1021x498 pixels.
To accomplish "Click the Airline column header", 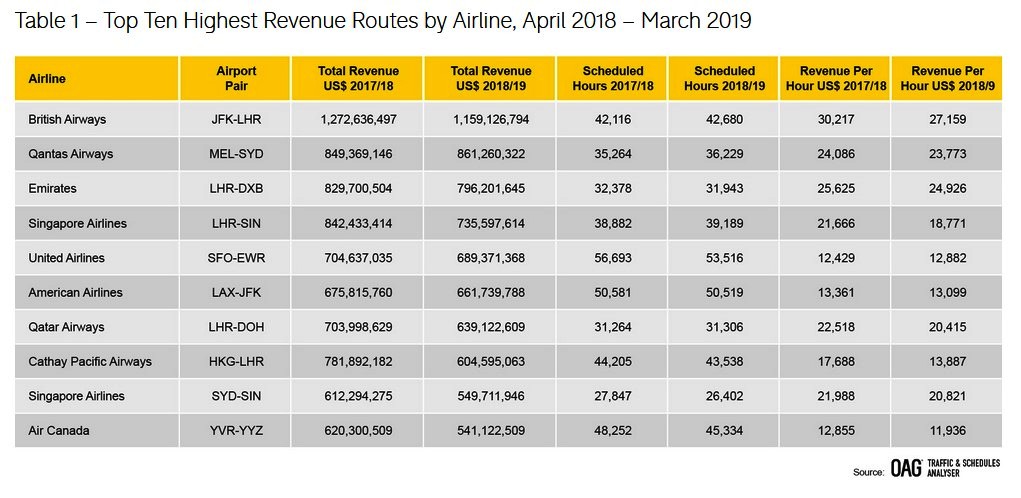I will (x=96, y=79).
